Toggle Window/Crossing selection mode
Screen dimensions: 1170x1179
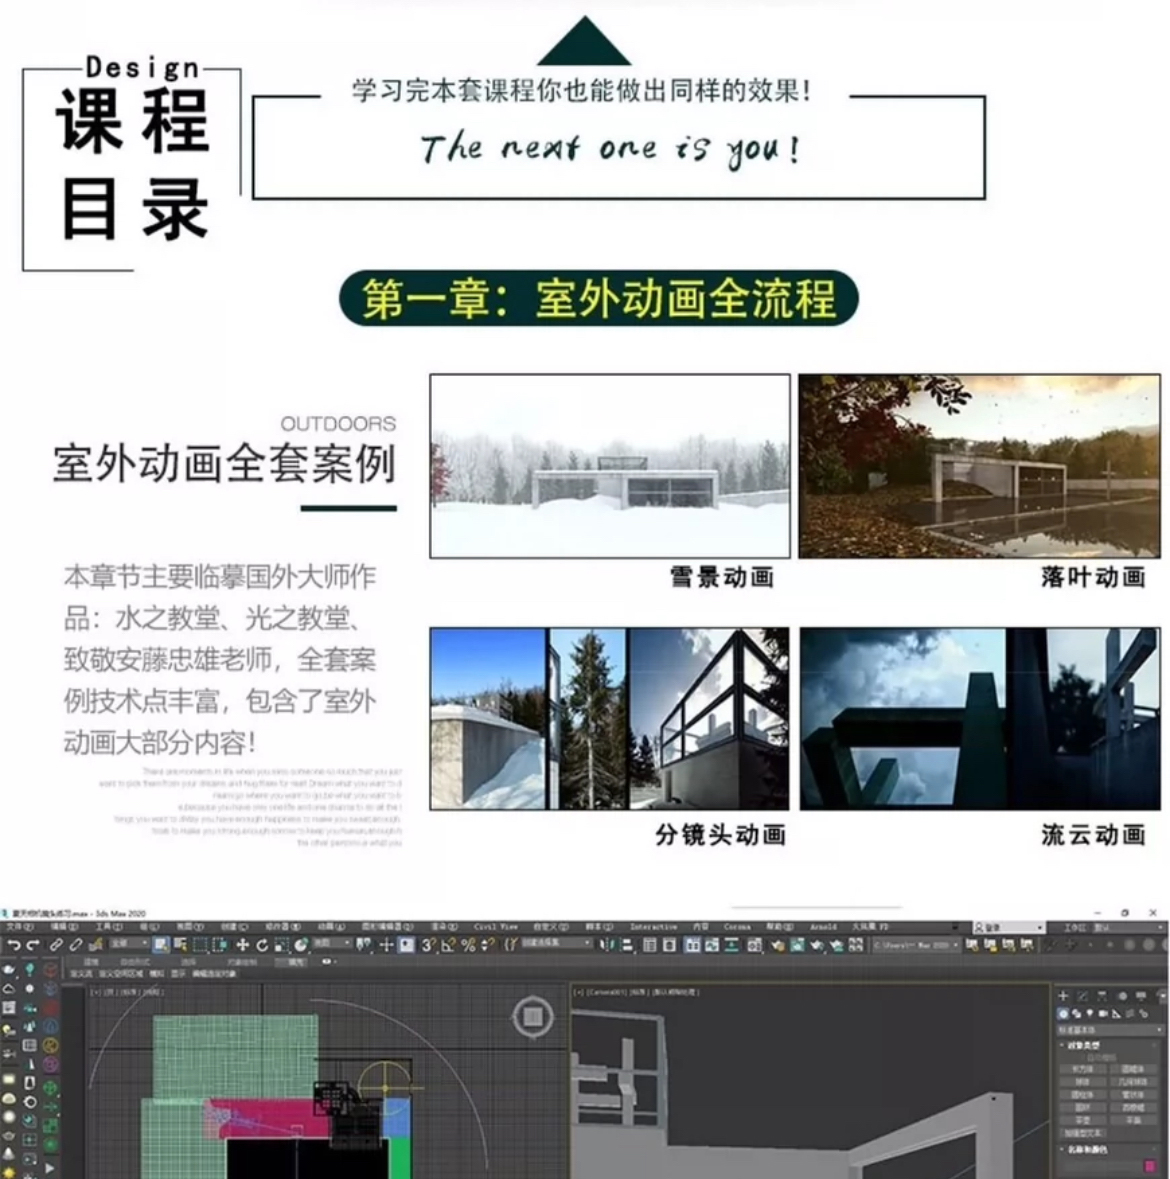(220, 944)
